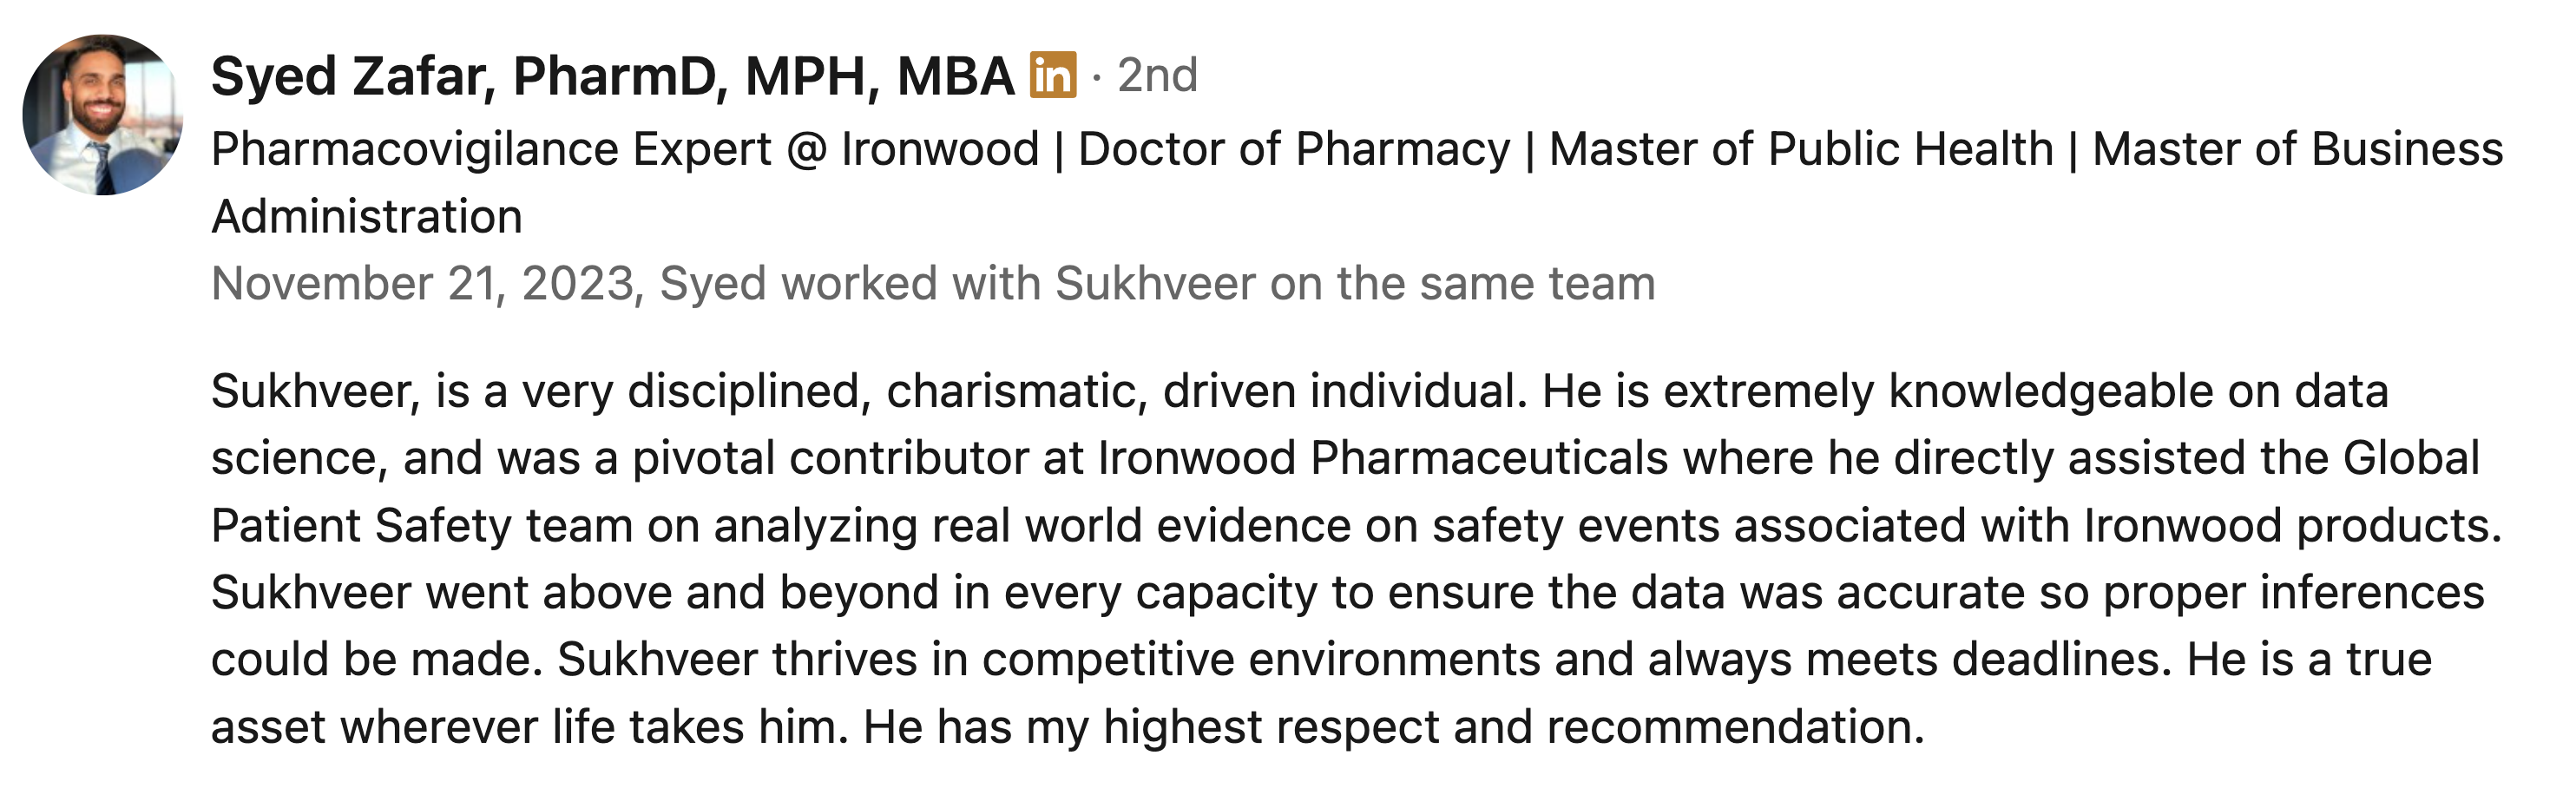Image resolution: width=2576 pixels, height=795 pixels.
Task: Click the opening word "Sukhveer," of recommendation
Action: tap(315, 391)
